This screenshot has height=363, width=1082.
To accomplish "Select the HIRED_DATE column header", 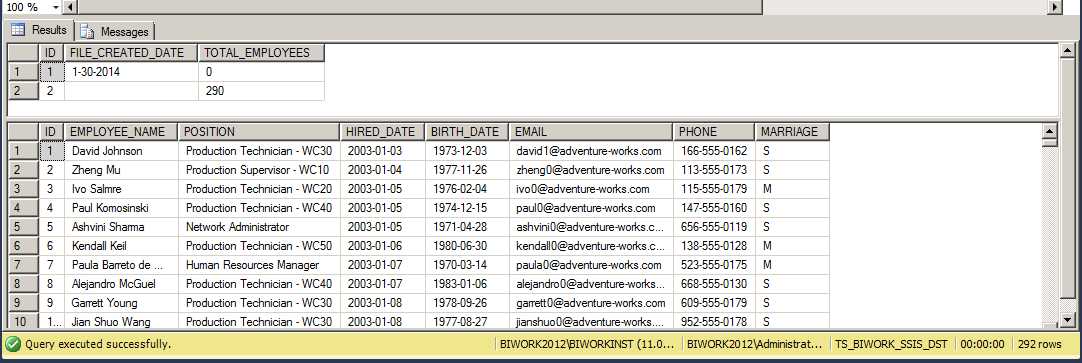I will click(382, 132).
